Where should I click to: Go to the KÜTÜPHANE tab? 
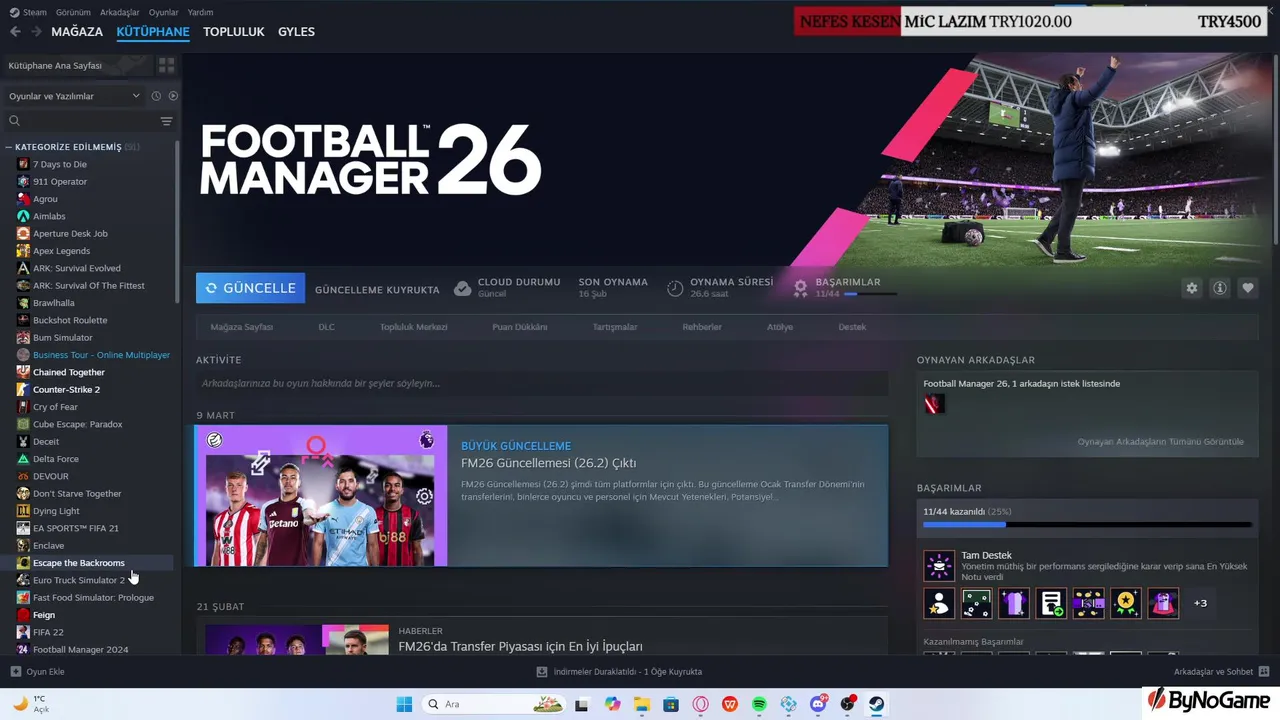click(153, 32)
